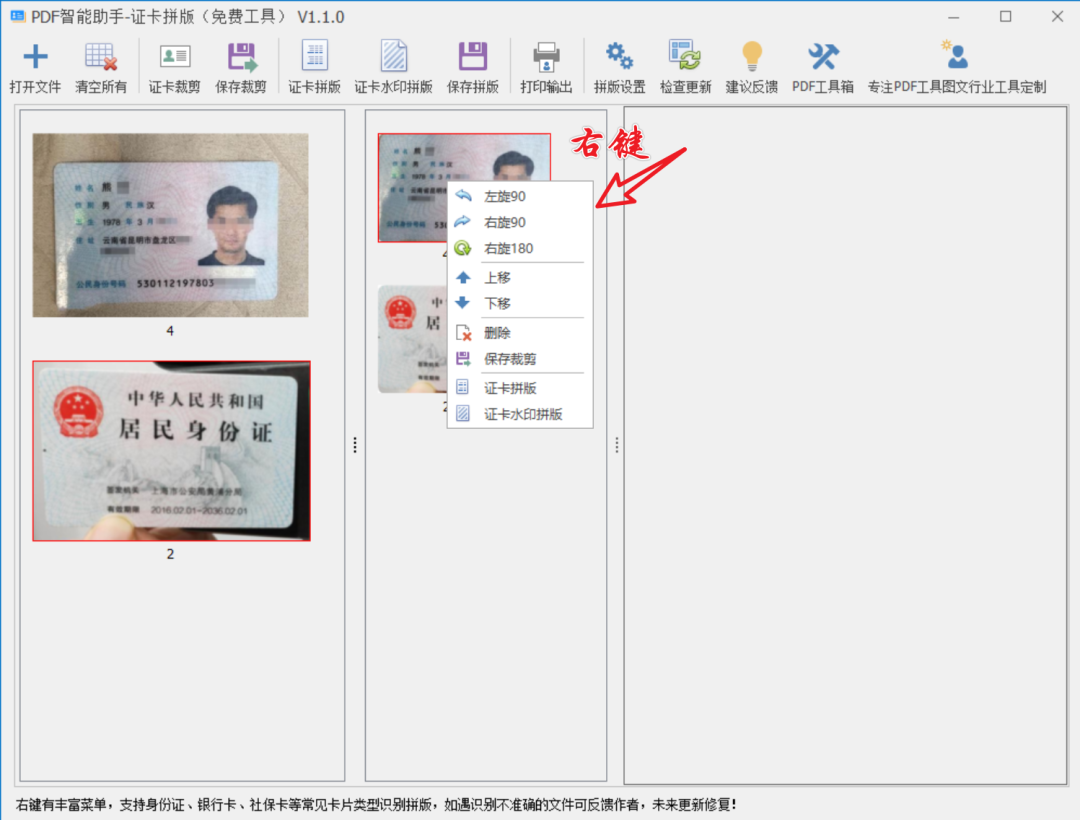
Task: Click the 保存裁剪 save crop icon
Action: 241,58
